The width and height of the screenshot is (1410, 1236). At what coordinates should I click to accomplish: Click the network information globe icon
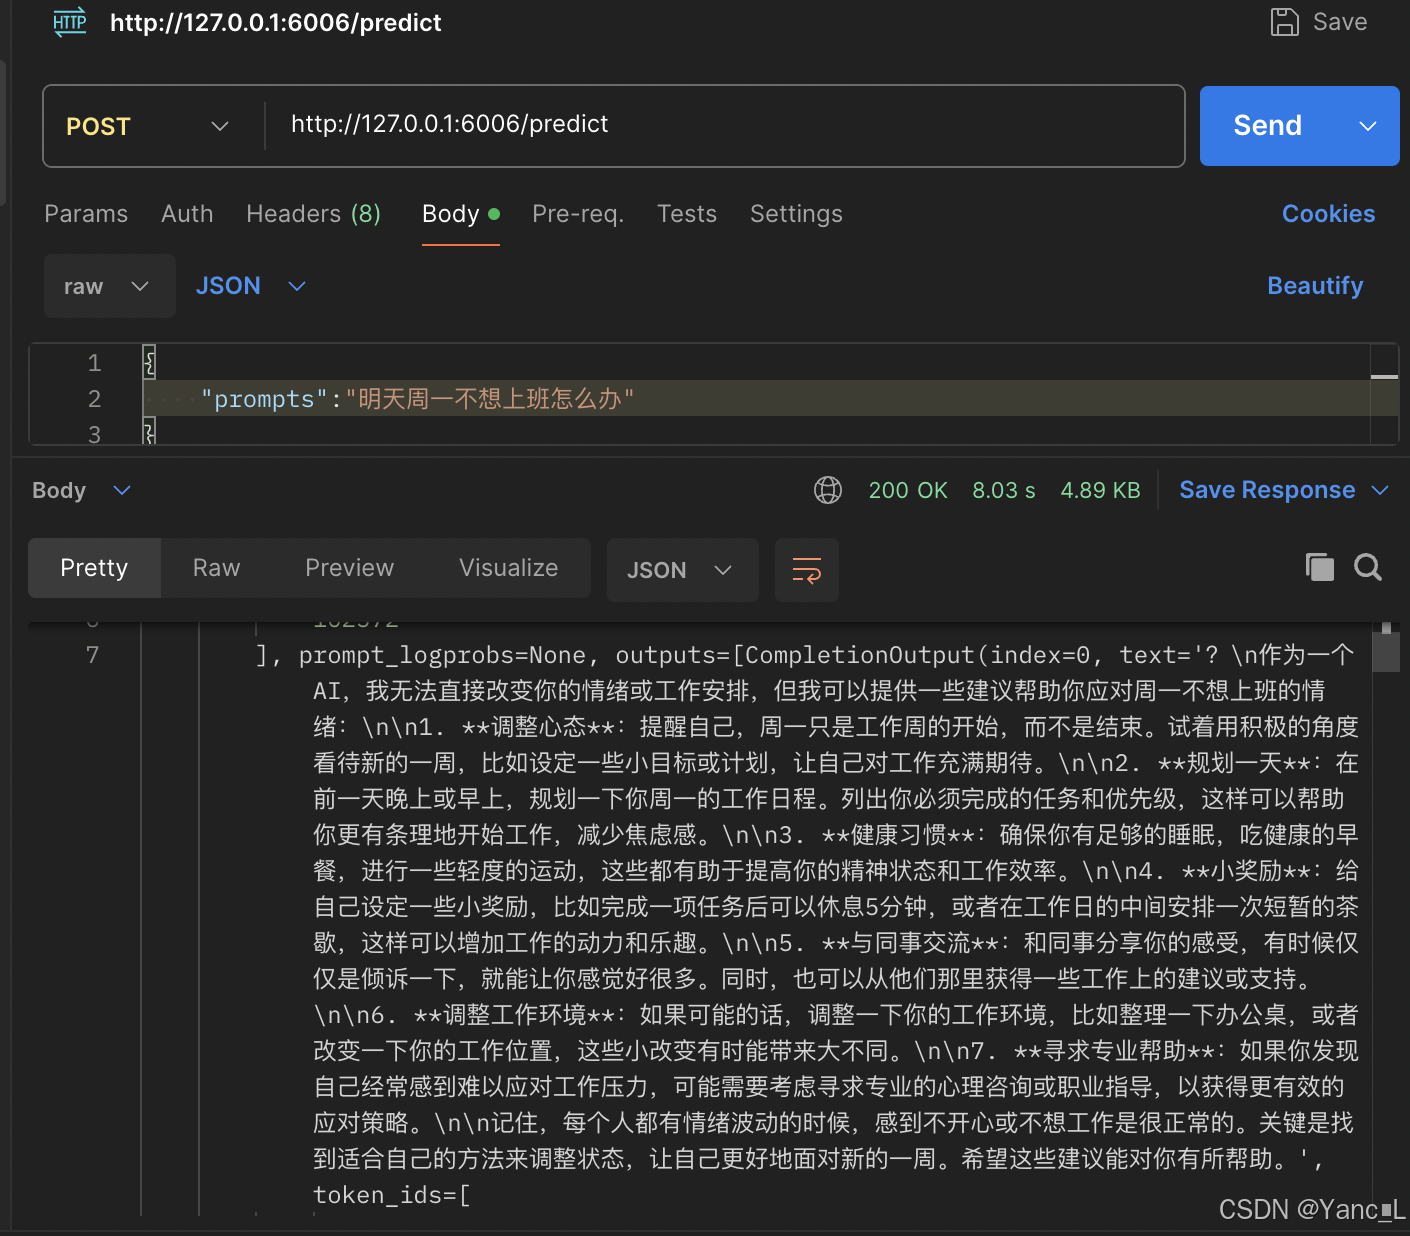(827, 490)
